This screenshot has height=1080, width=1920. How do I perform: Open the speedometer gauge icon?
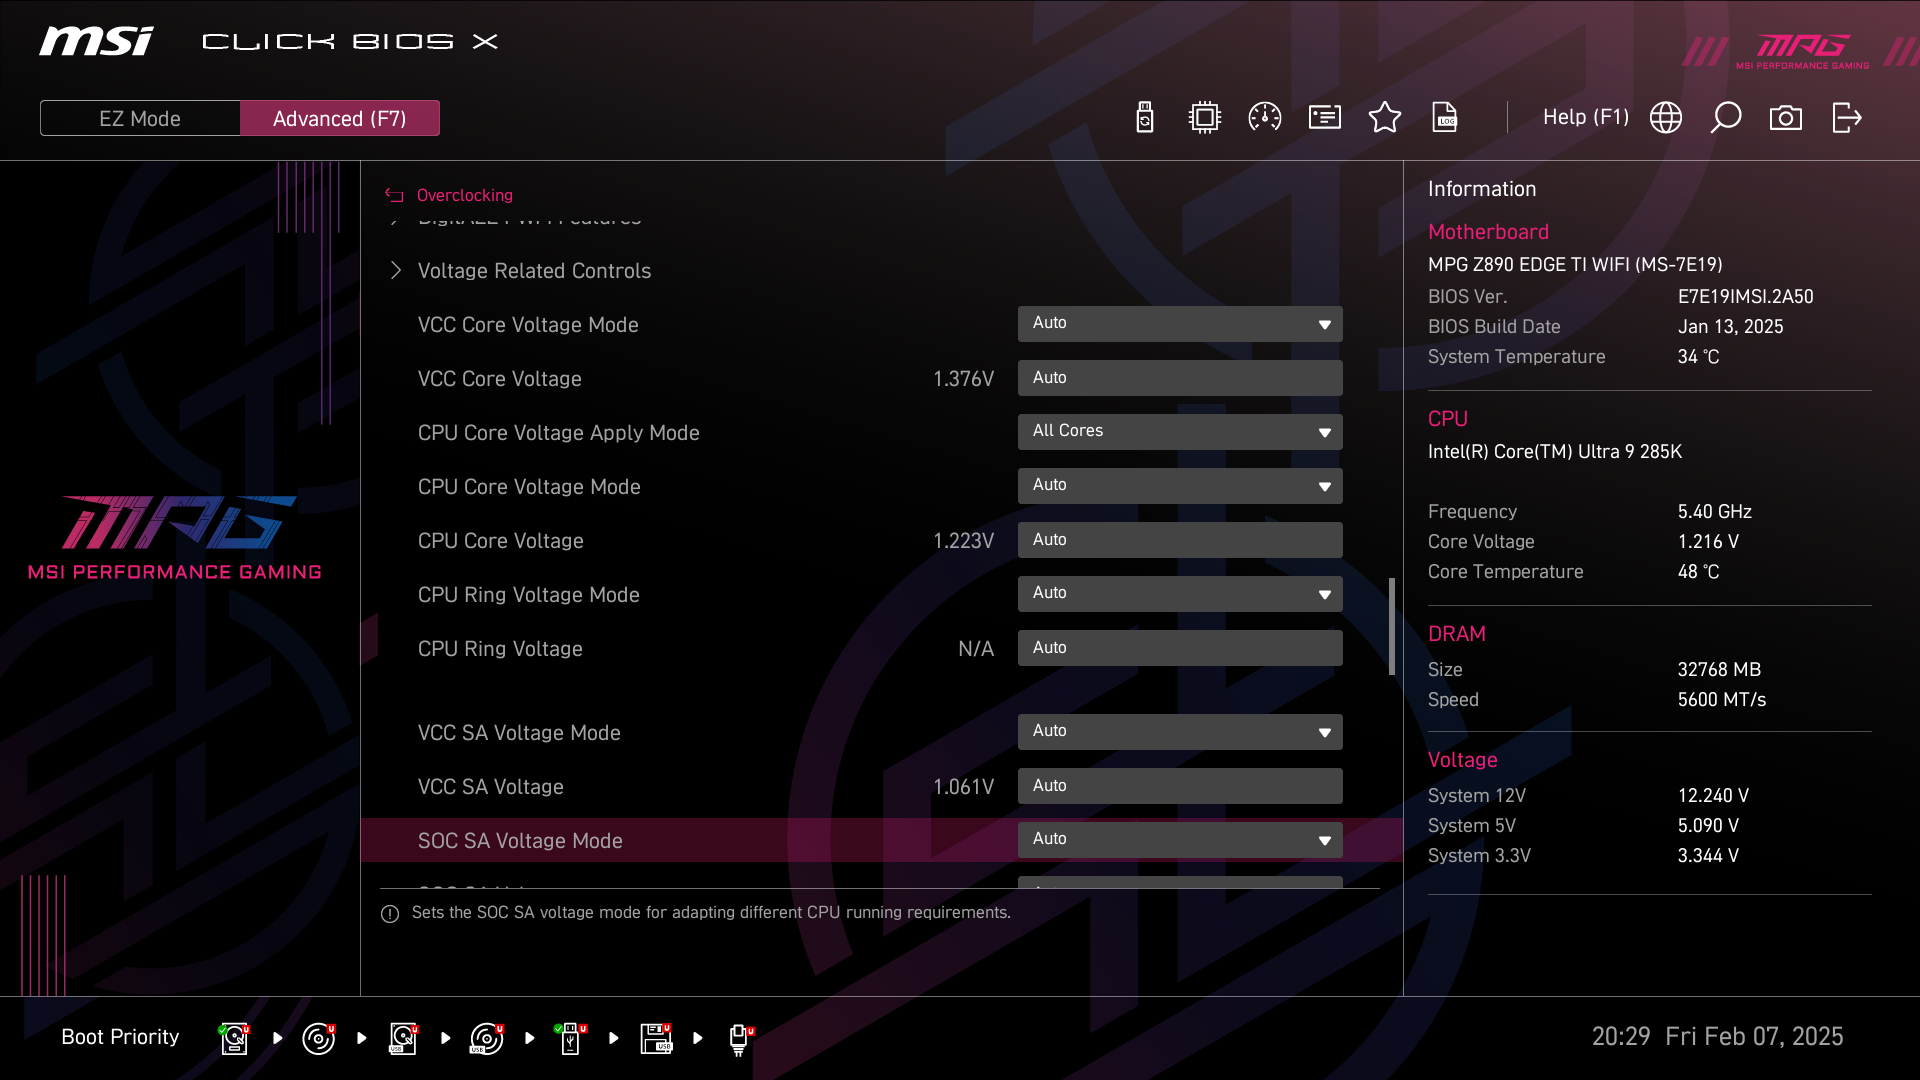[x=1265, y=118]
